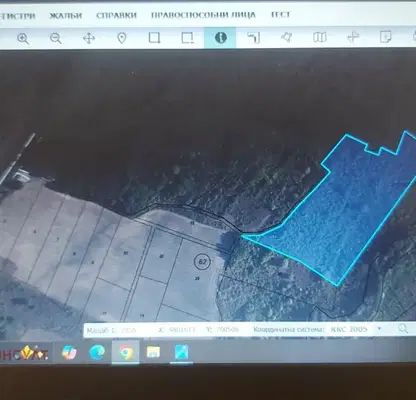Open the ПРАВОСПОСОБНИ ЛИЦА menu

point(203,15)
